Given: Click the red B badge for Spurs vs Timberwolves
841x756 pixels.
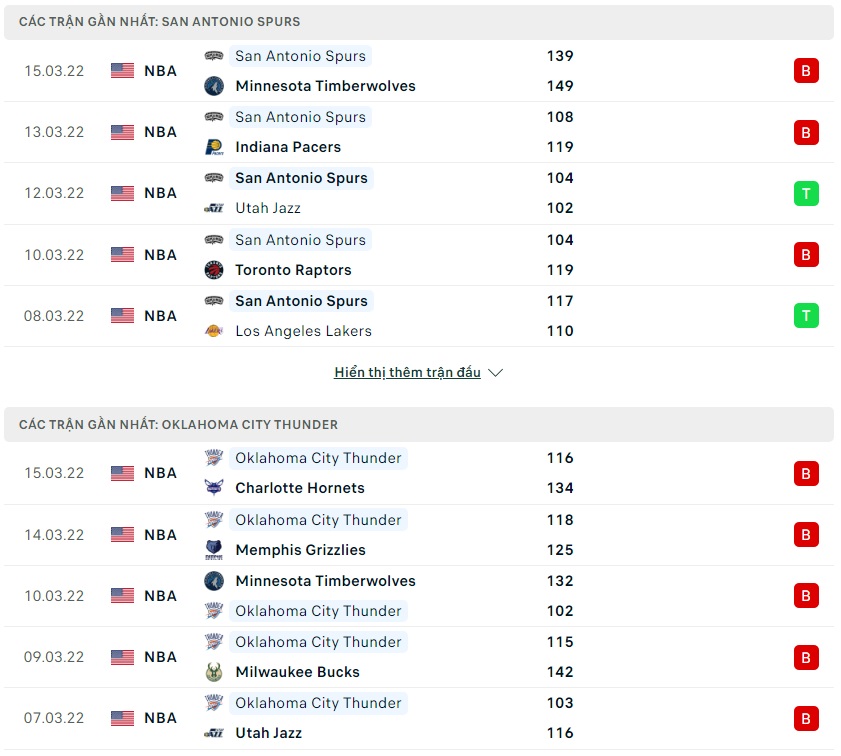Looking at the screenshot, I should click(x=806, y=71).
